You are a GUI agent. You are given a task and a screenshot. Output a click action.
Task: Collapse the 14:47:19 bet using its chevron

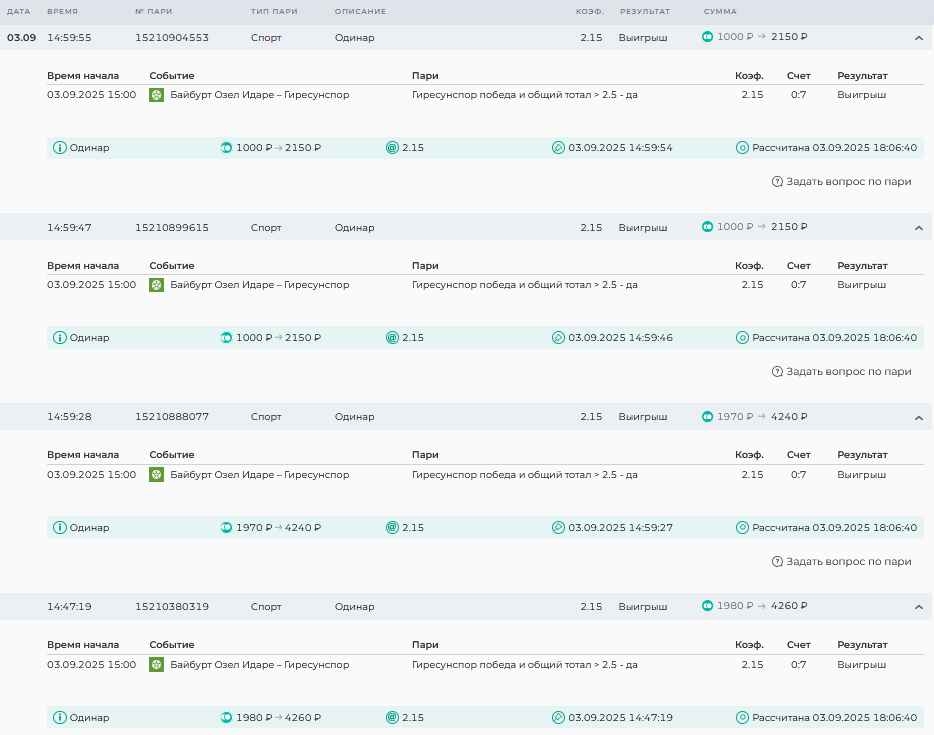[x=919, y=607]
